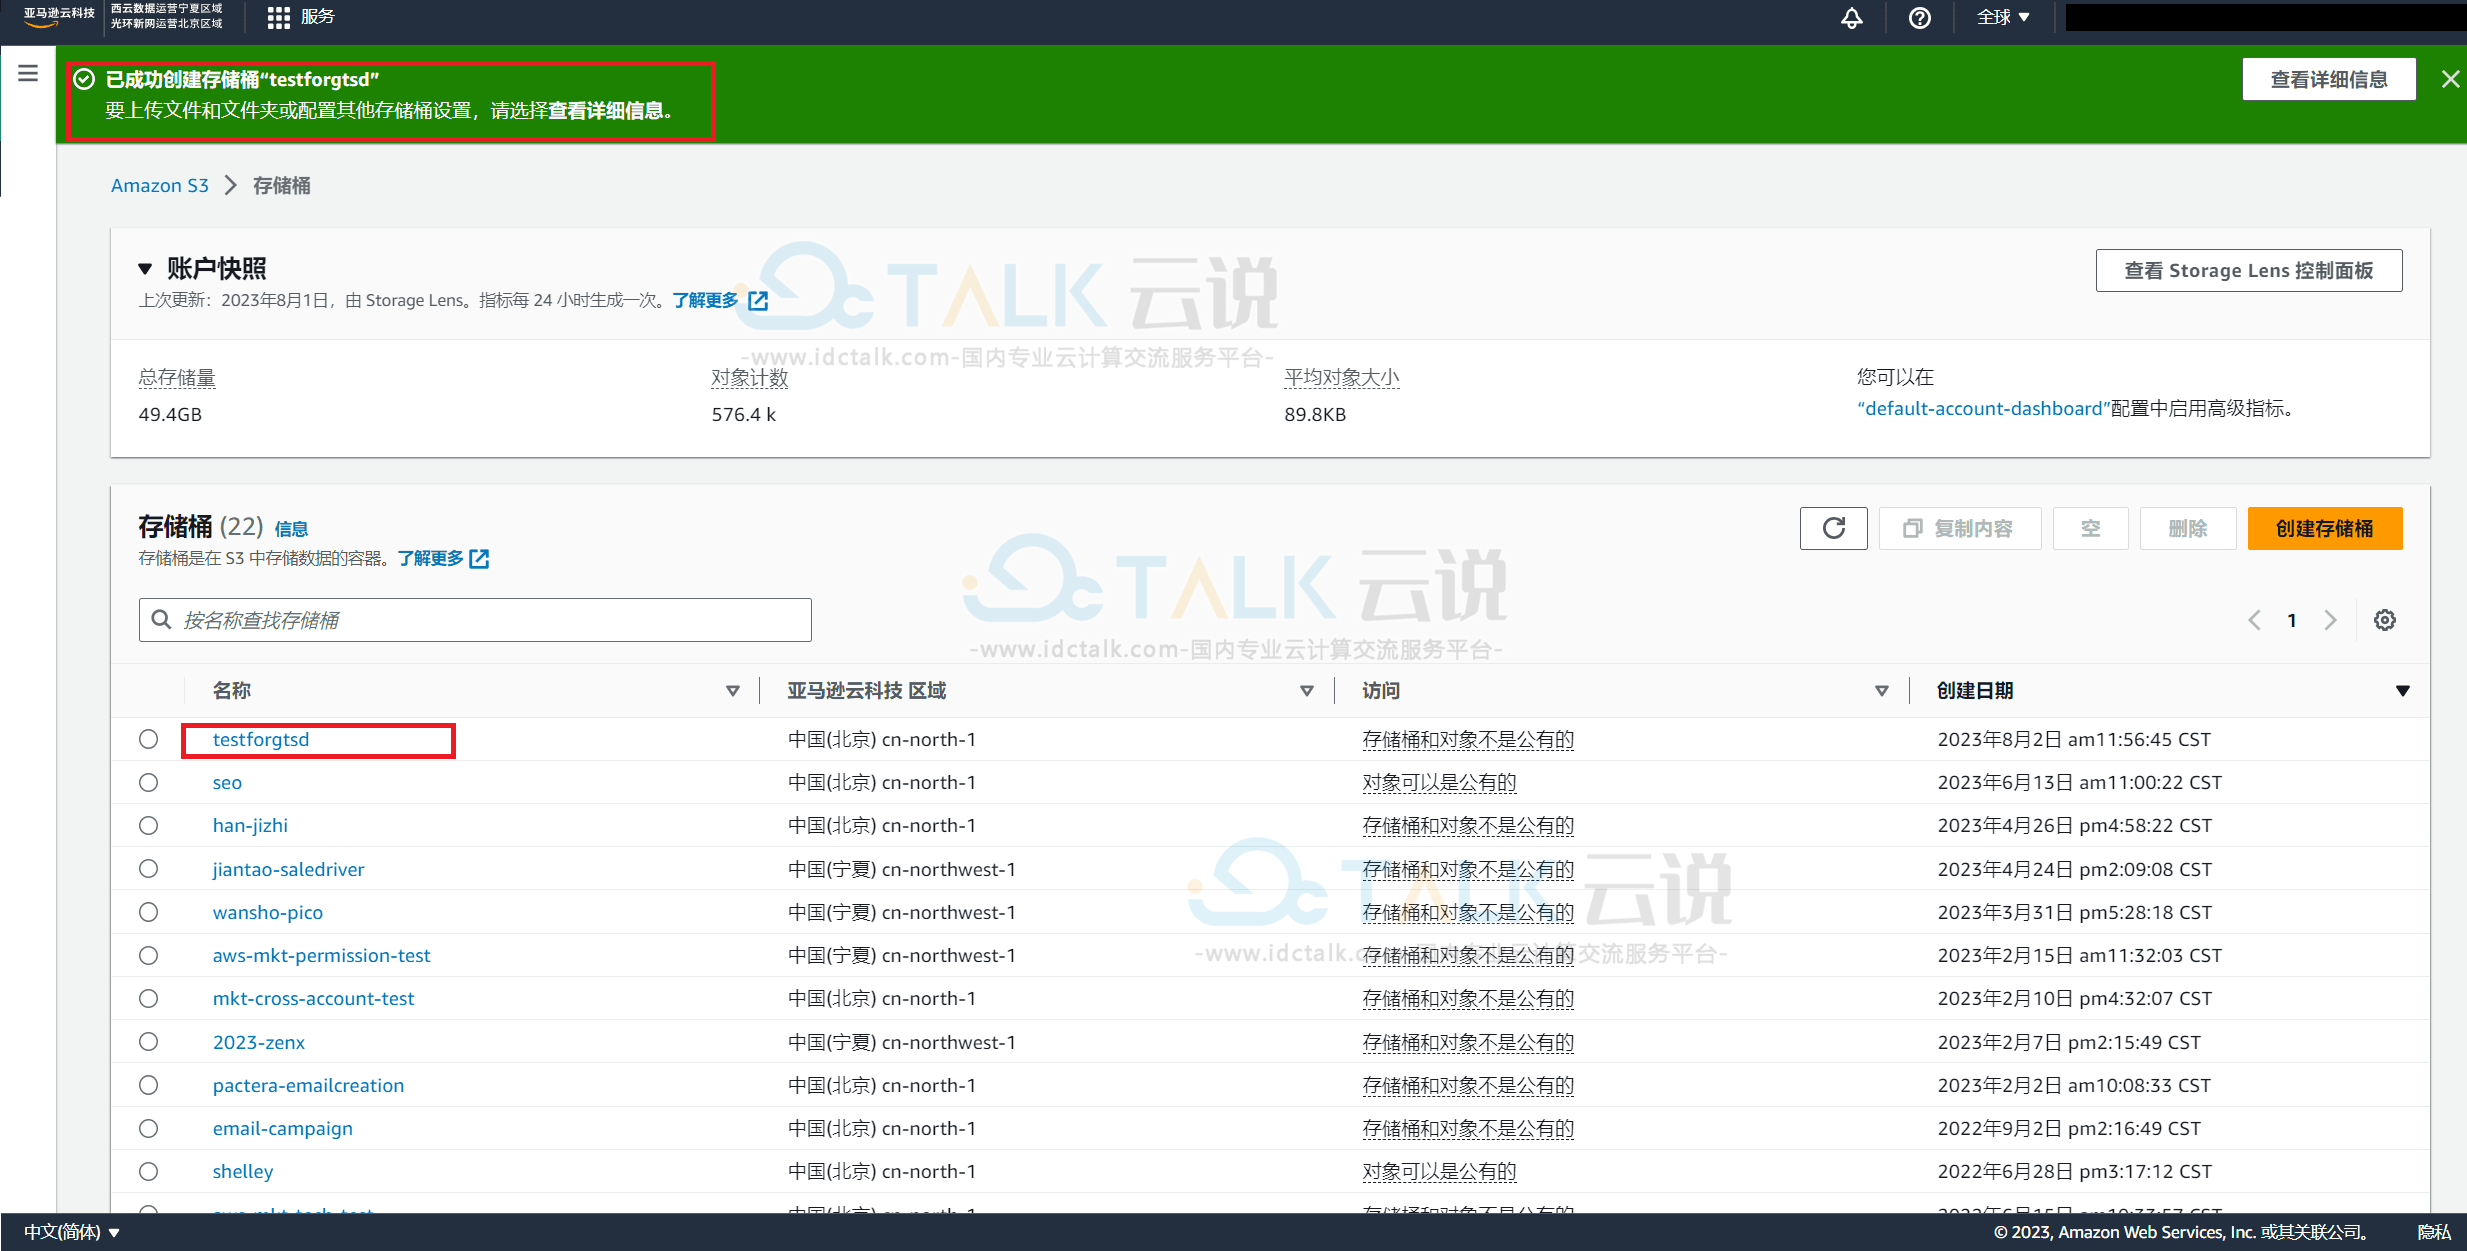The height and width of the screenshot is (1251, 2467).
Task: Collapse the 账户快照 section
Action: point(145,269)
